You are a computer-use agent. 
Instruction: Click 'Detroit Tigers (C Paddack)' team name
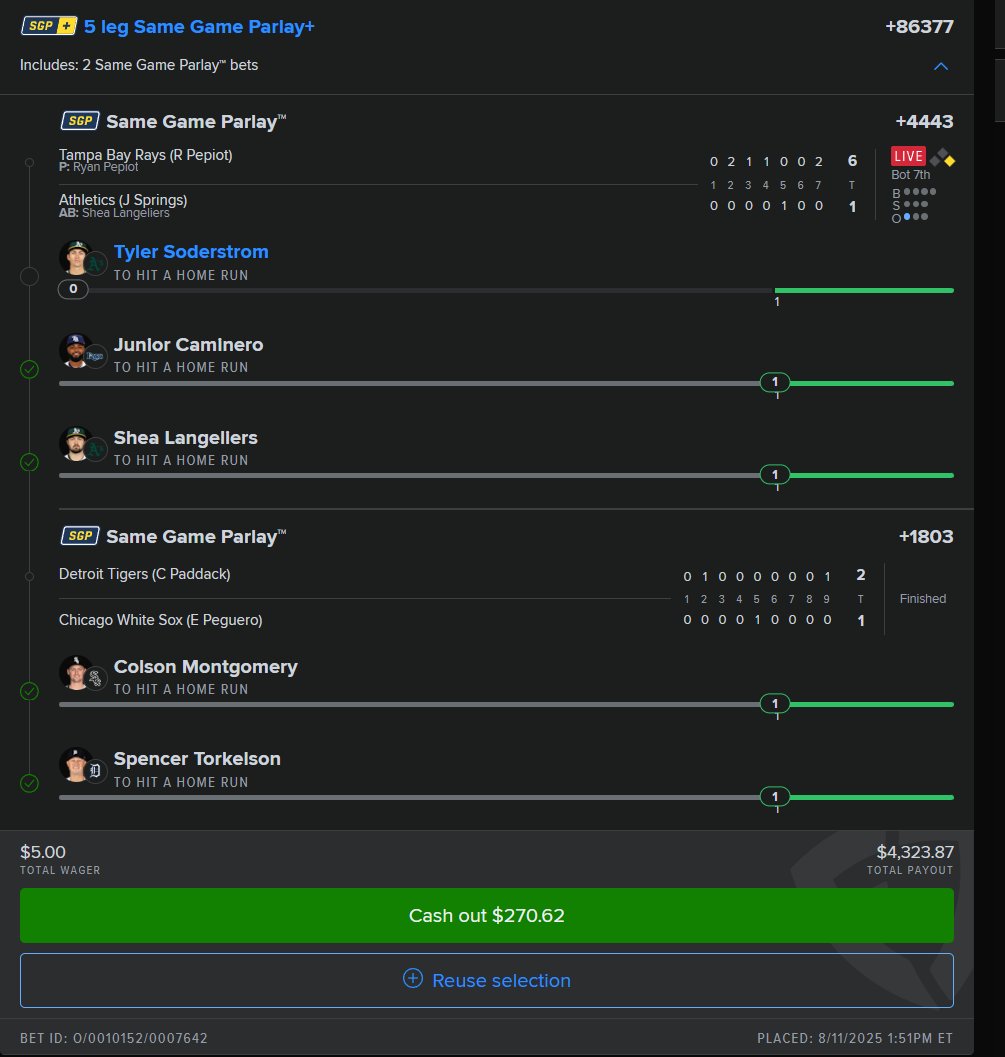click(x=144, y=574)
